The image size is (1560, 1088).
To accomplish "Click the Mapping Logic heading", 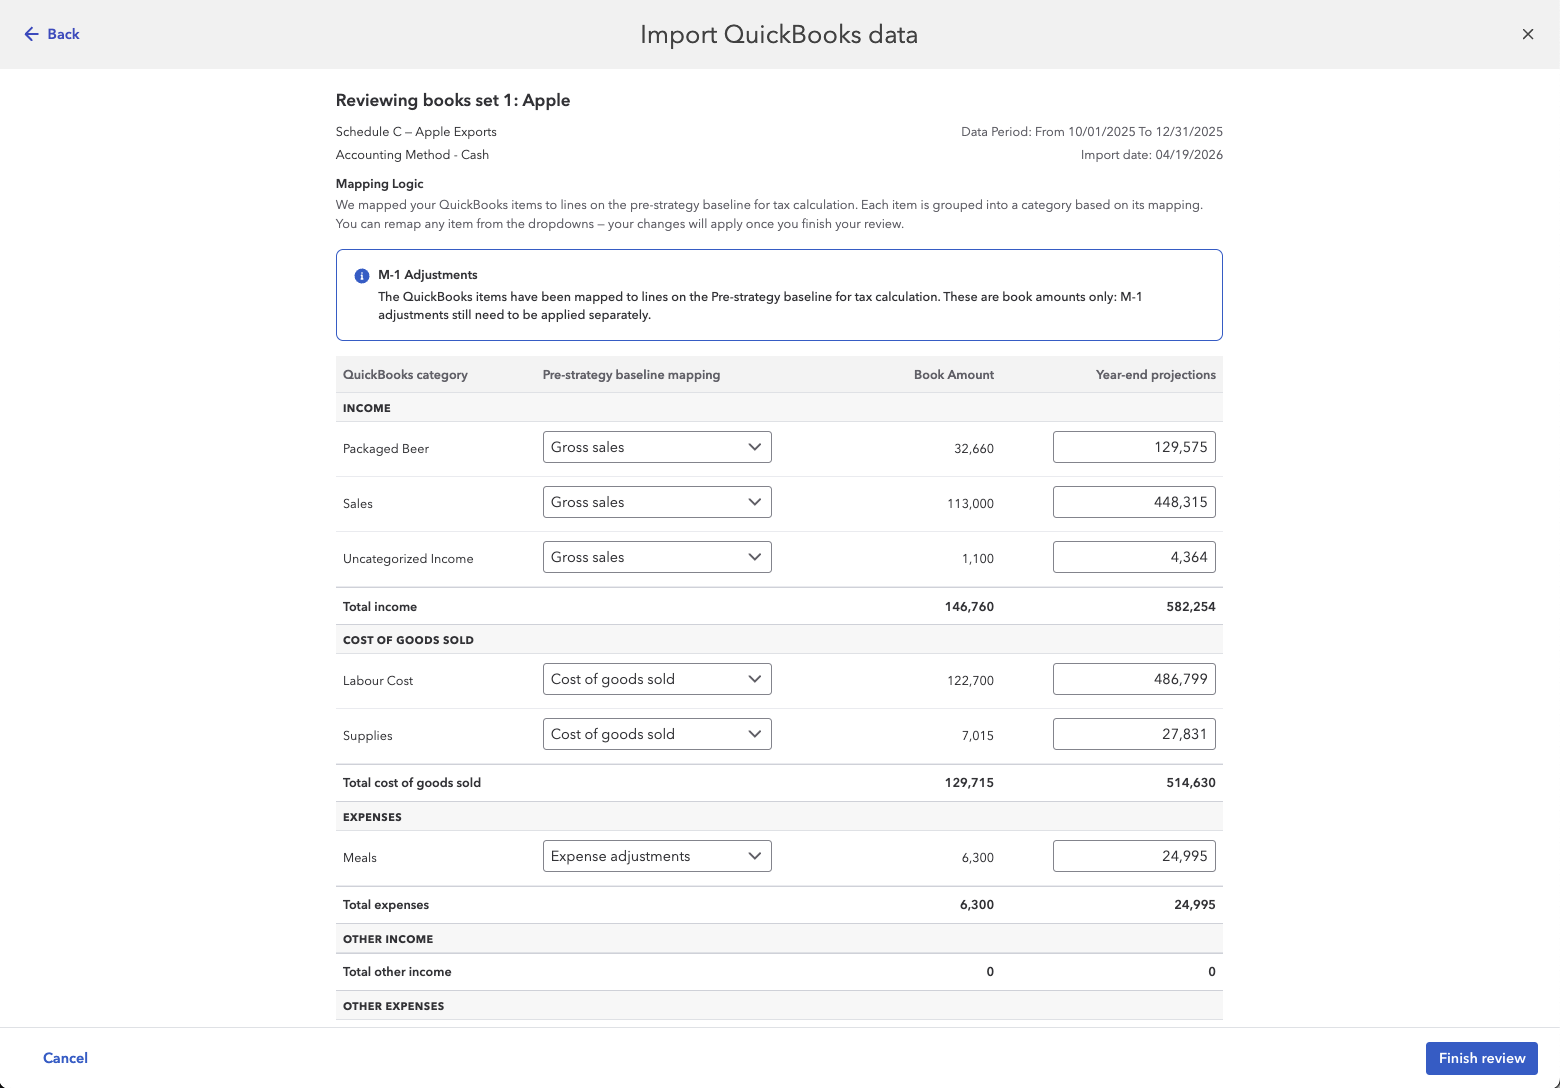I will 380,184.
